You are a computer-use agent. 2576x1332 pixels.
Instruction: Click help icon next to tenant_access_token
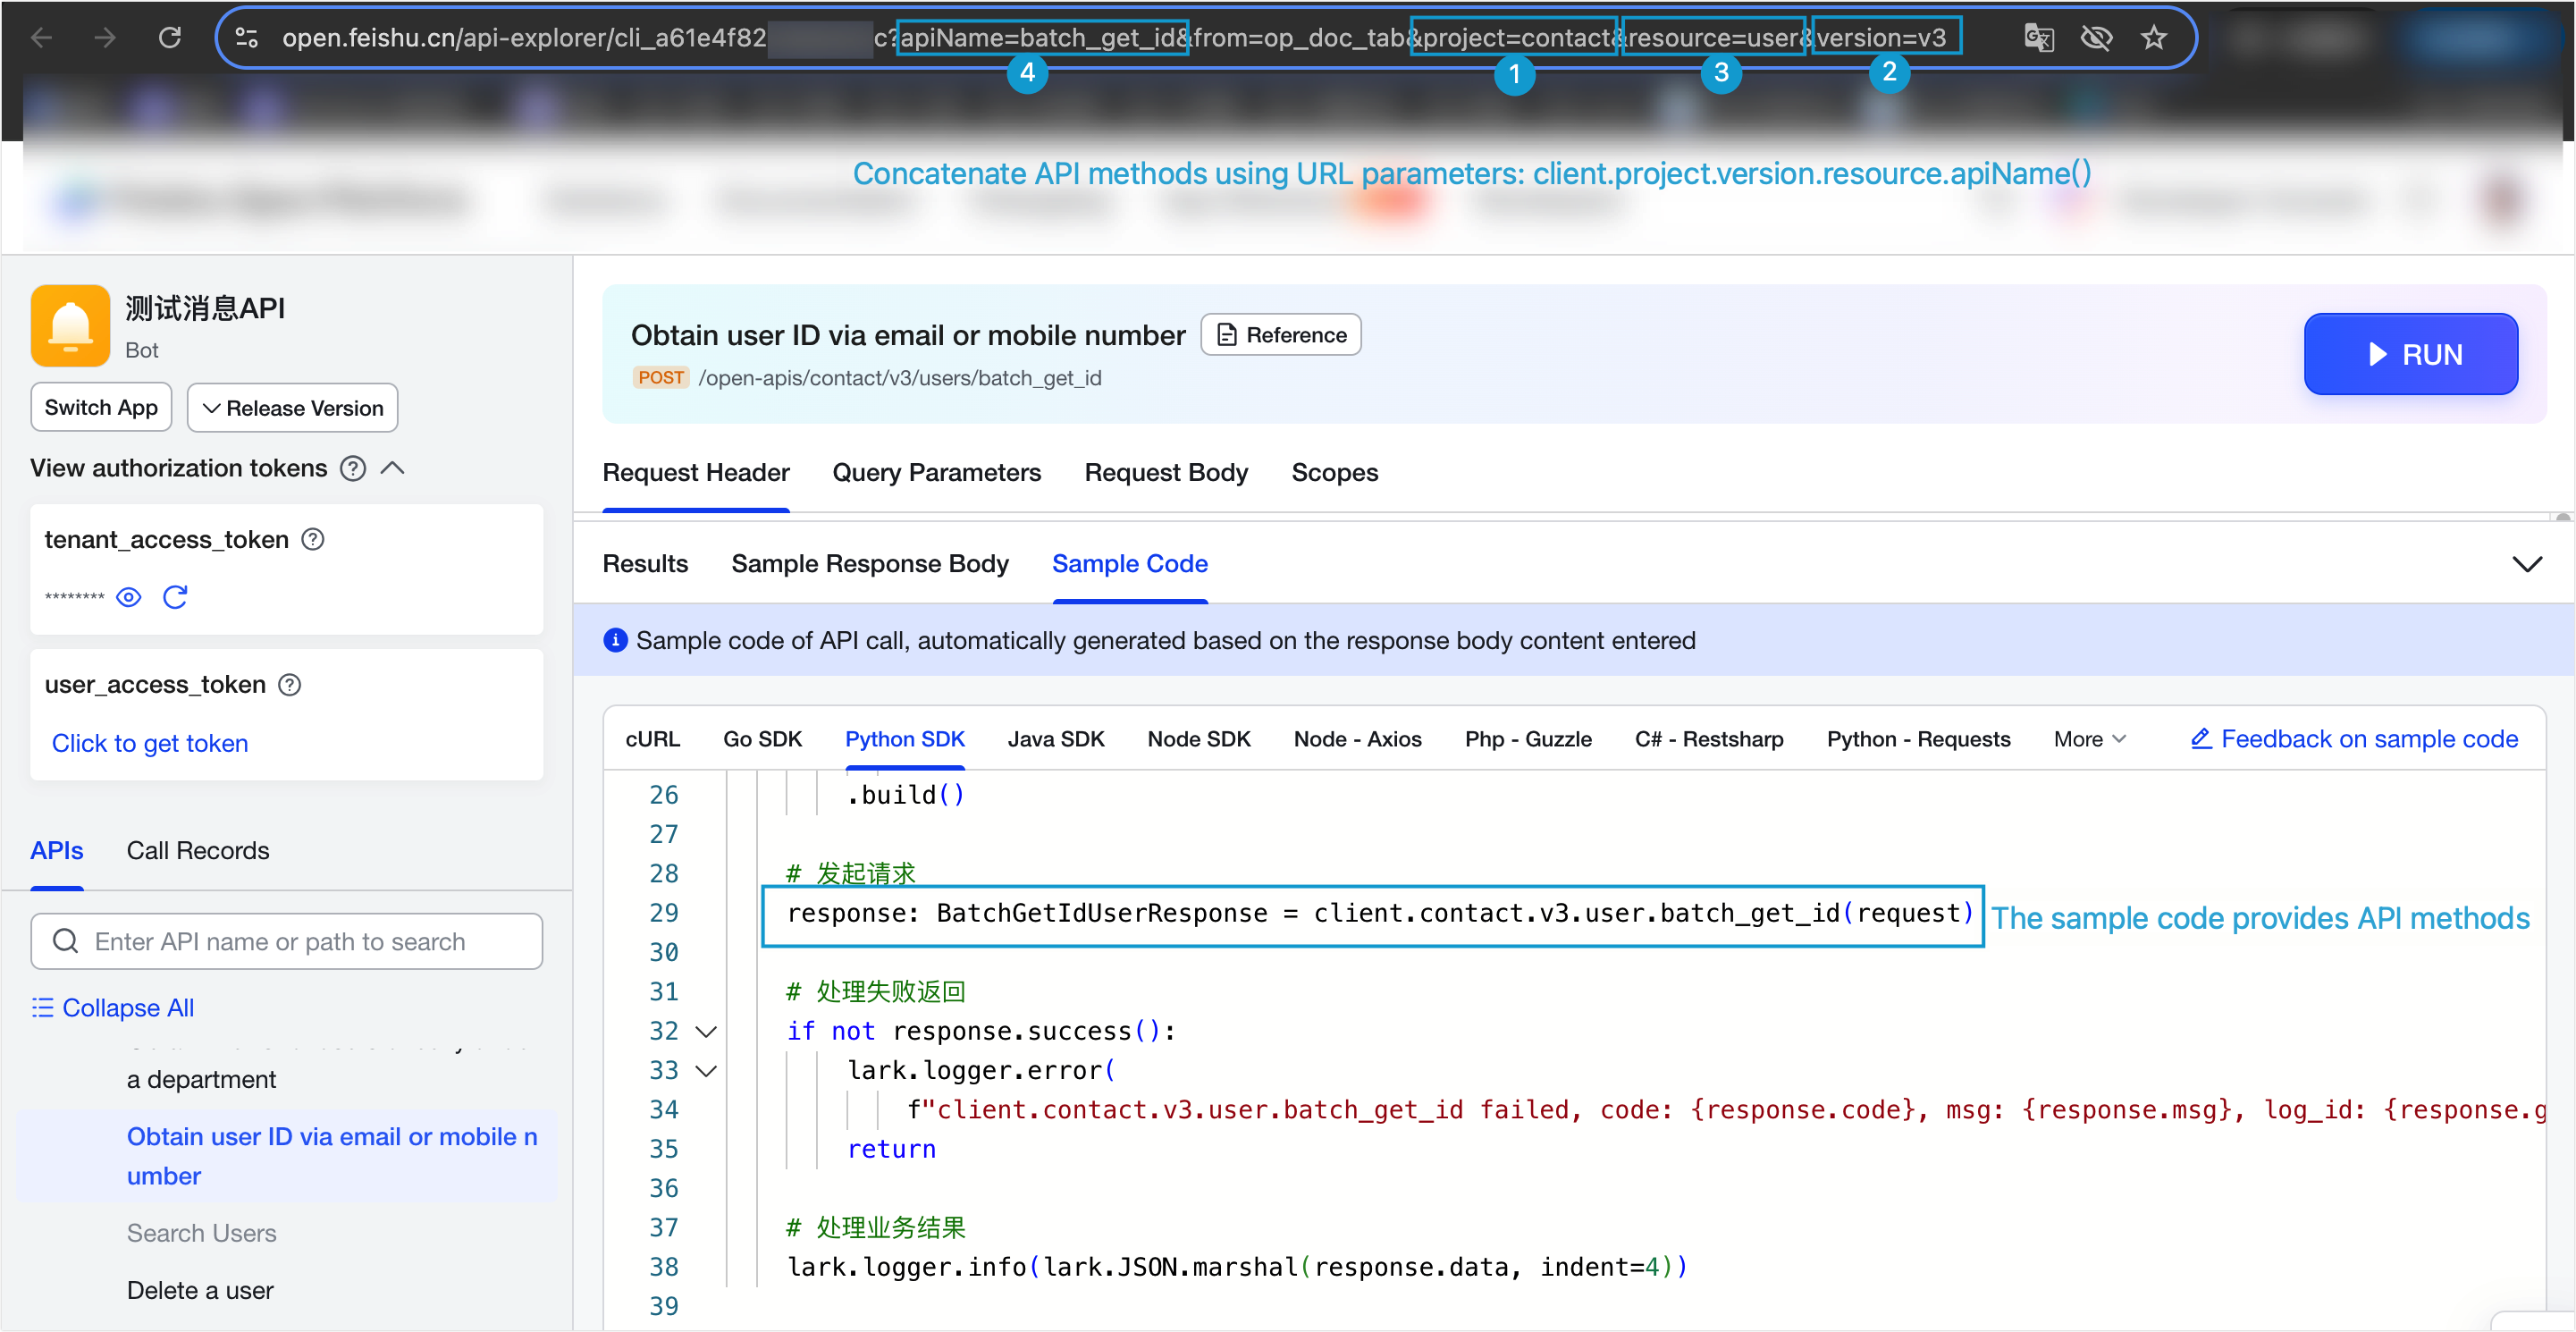click(313, 540)
